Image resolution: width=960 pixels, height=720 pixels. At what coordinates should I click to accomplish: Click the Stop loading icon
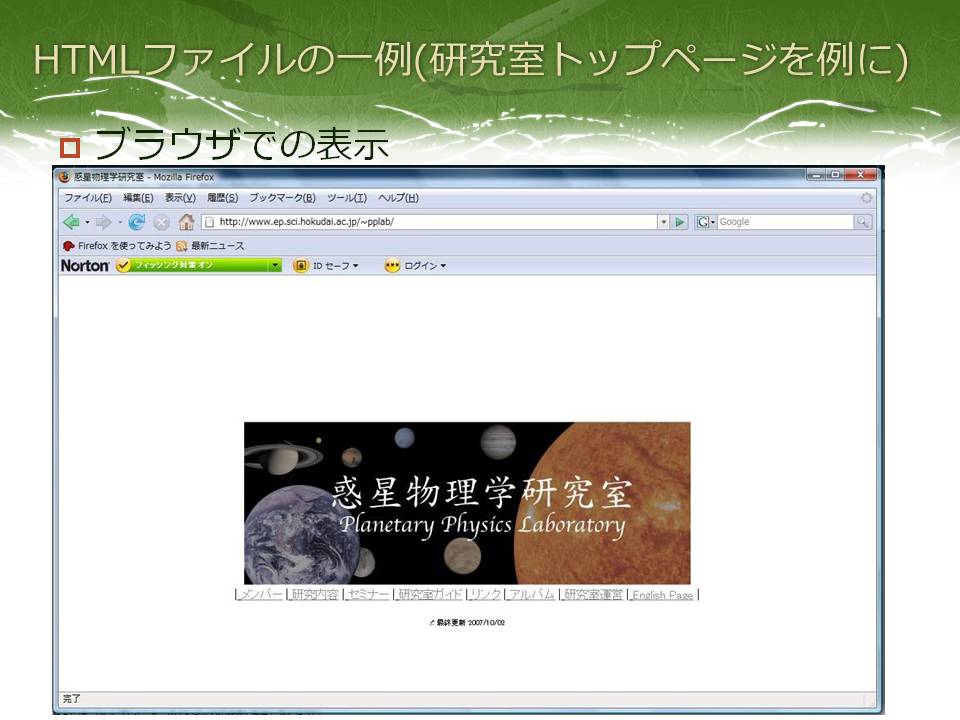tap(161, 222)
